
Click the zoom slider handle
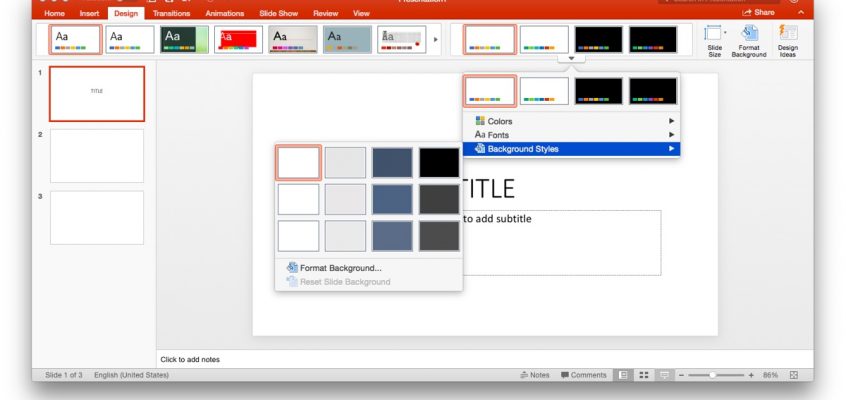[713, 375]
